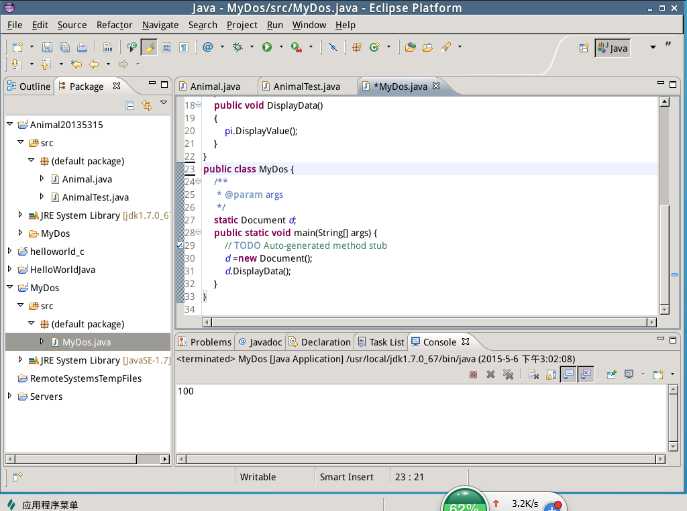Click the New Java Package icon
The height and width of the screenshot is (511, 687).
coord(356,47)
